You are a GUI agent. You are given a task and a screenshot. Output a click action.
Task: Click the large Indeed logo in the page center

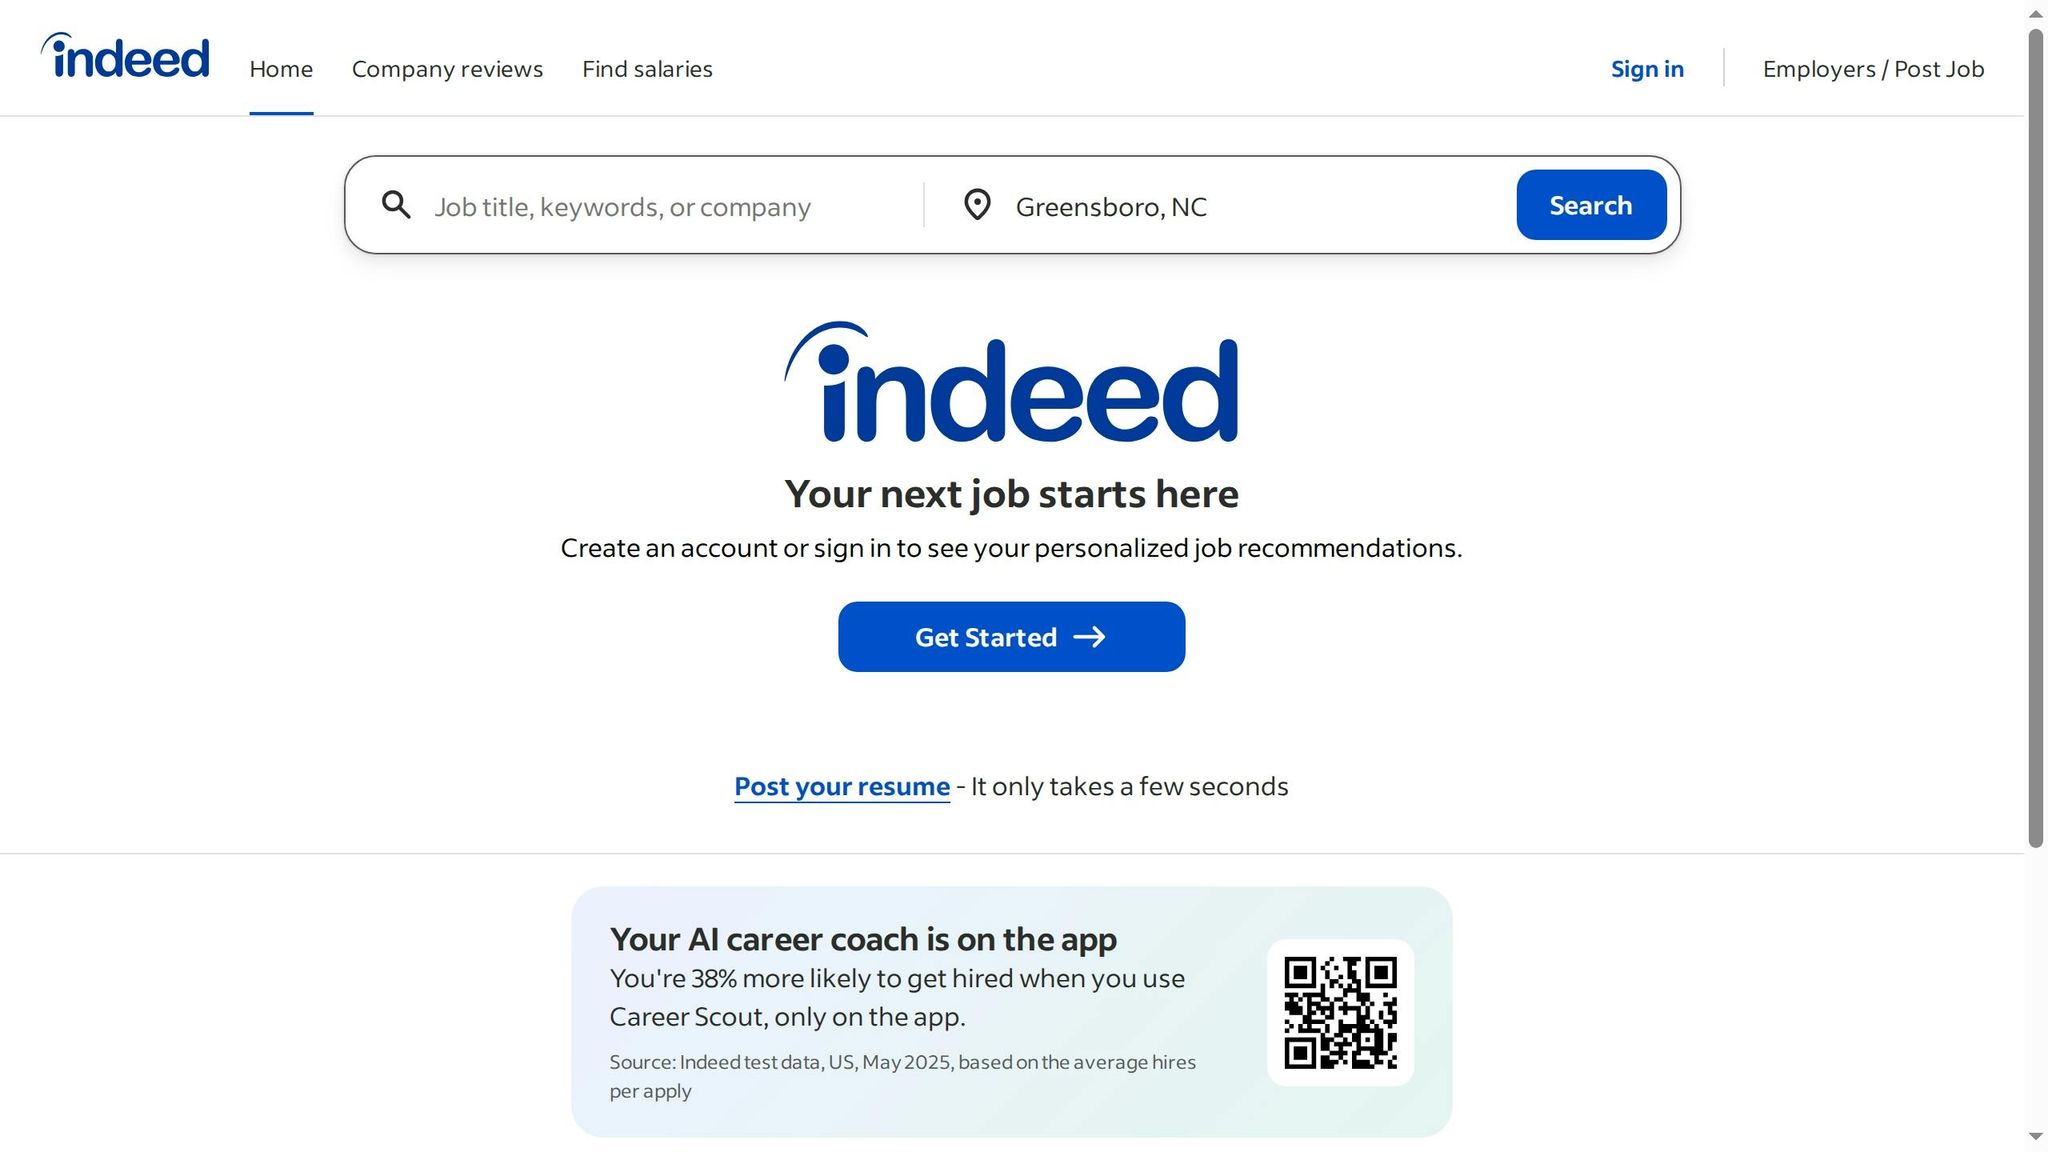tap(1011, 383)
